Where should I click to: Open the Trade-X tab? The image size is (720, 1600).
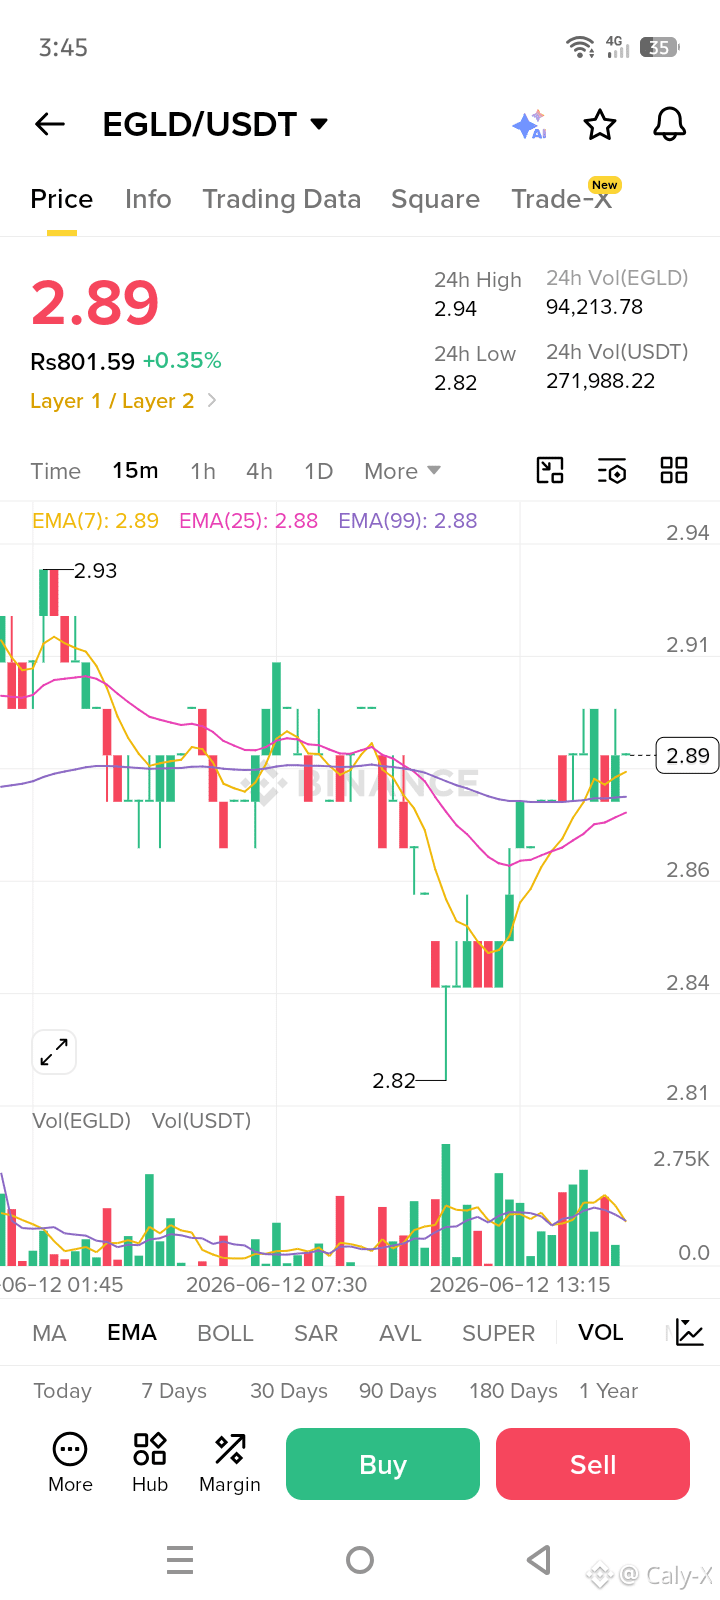(562, 199)
